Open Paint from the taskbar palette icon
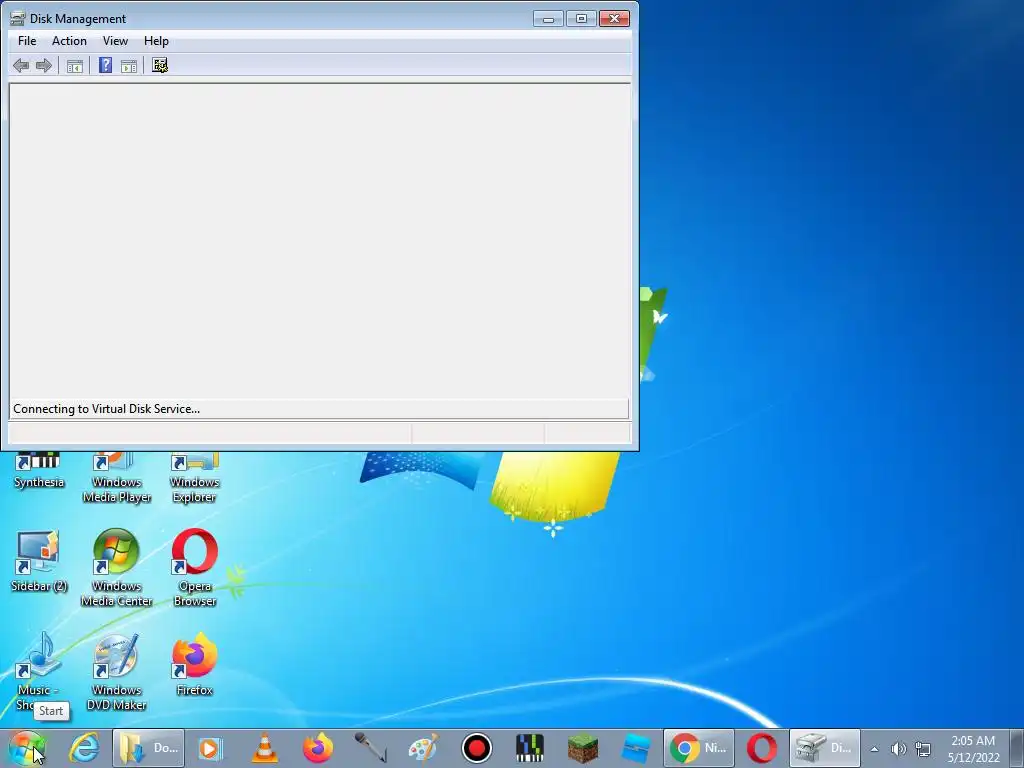Image resolution: width=1024 pixels, height=768 pixels. [423, 748]
